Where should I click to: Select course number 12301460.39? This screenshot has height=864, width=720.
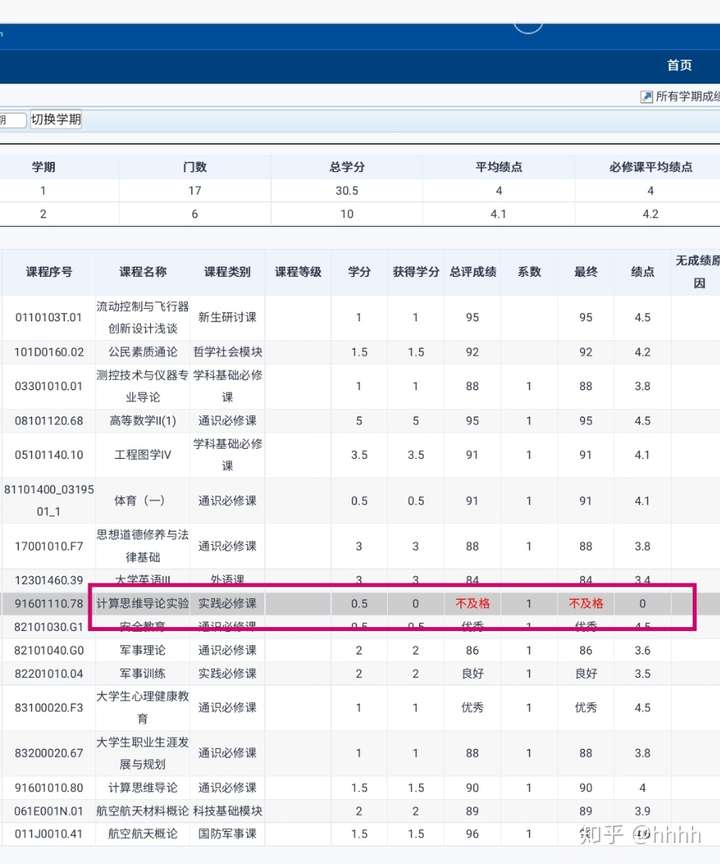tap(48, 580)
